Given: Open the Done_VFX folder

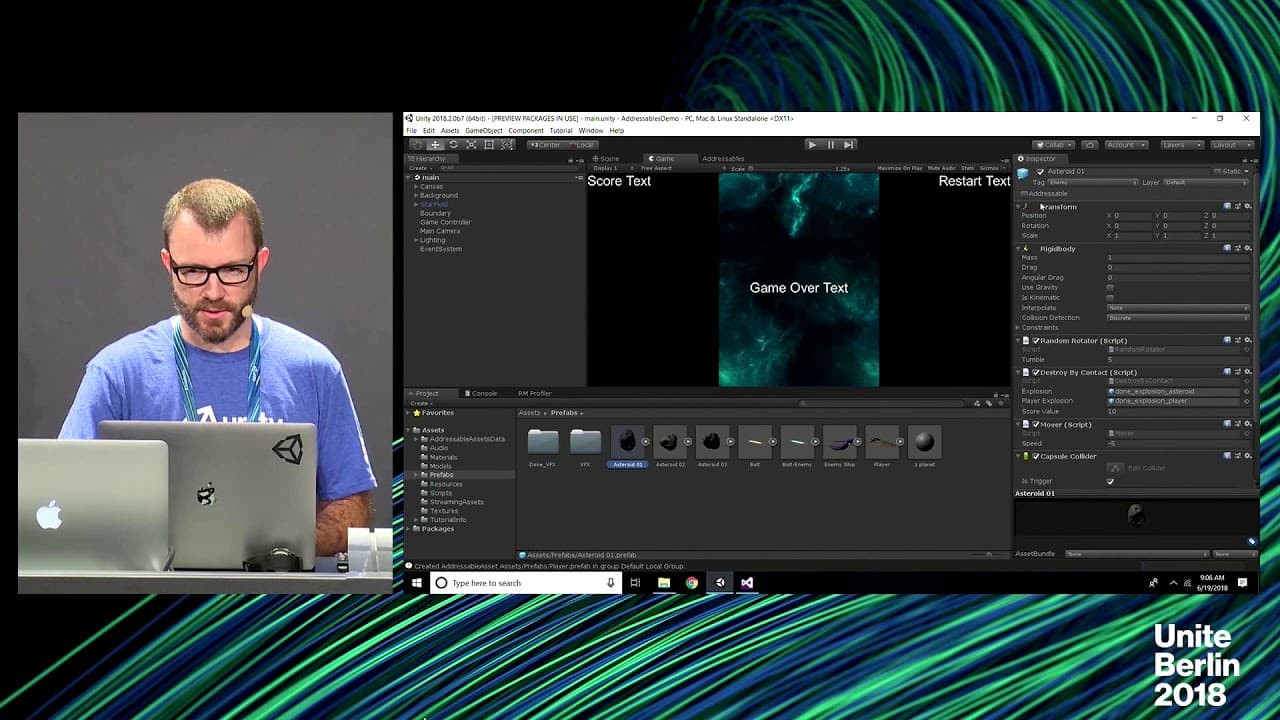Looking at the screenshot, I should click(543, 442).
